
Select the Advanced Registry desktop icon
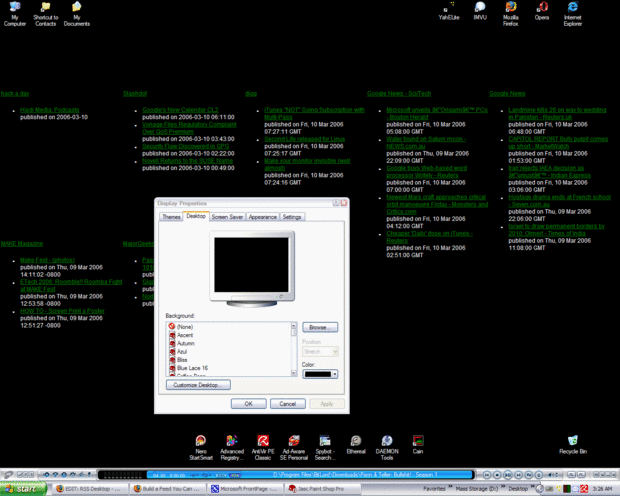[x=232, y=448]
